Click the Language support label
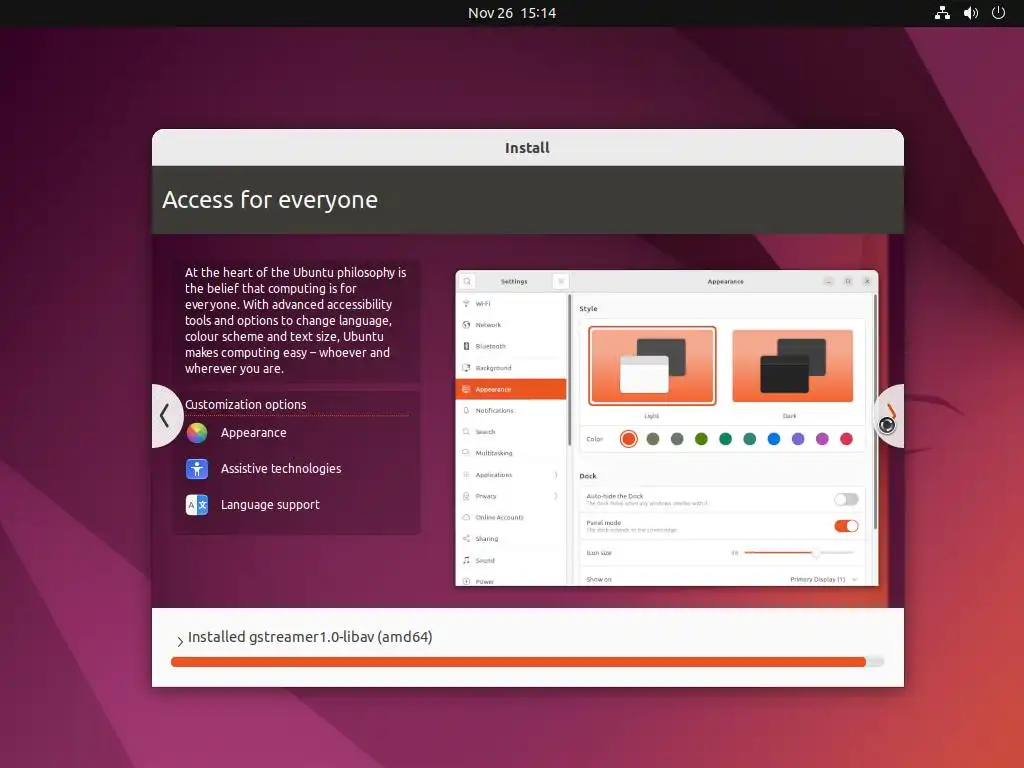Screen dimensions: 1024x768 [x=270, y=505]
